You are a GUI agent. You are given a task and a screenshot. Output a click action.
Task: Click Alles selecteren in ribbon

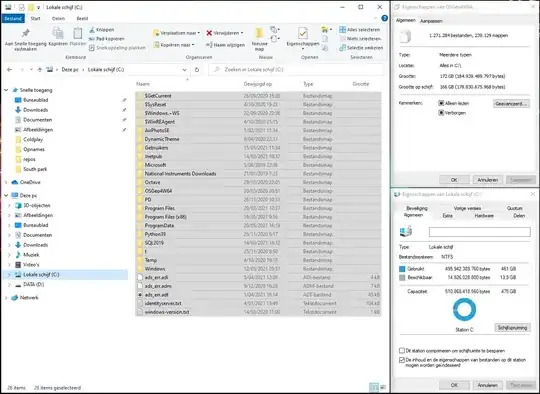pos(360,30)
